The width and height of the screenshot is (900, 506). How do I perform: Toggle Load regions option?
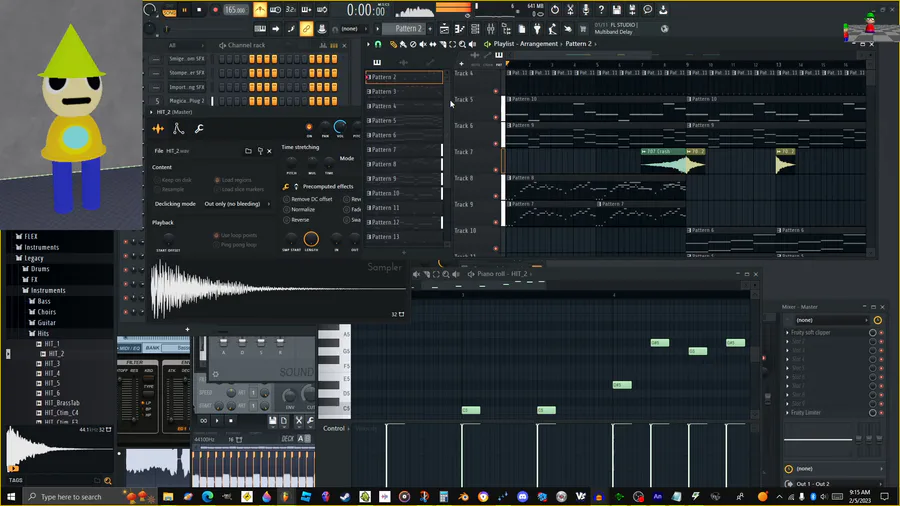pyautogui.click(x=232, y=180)
